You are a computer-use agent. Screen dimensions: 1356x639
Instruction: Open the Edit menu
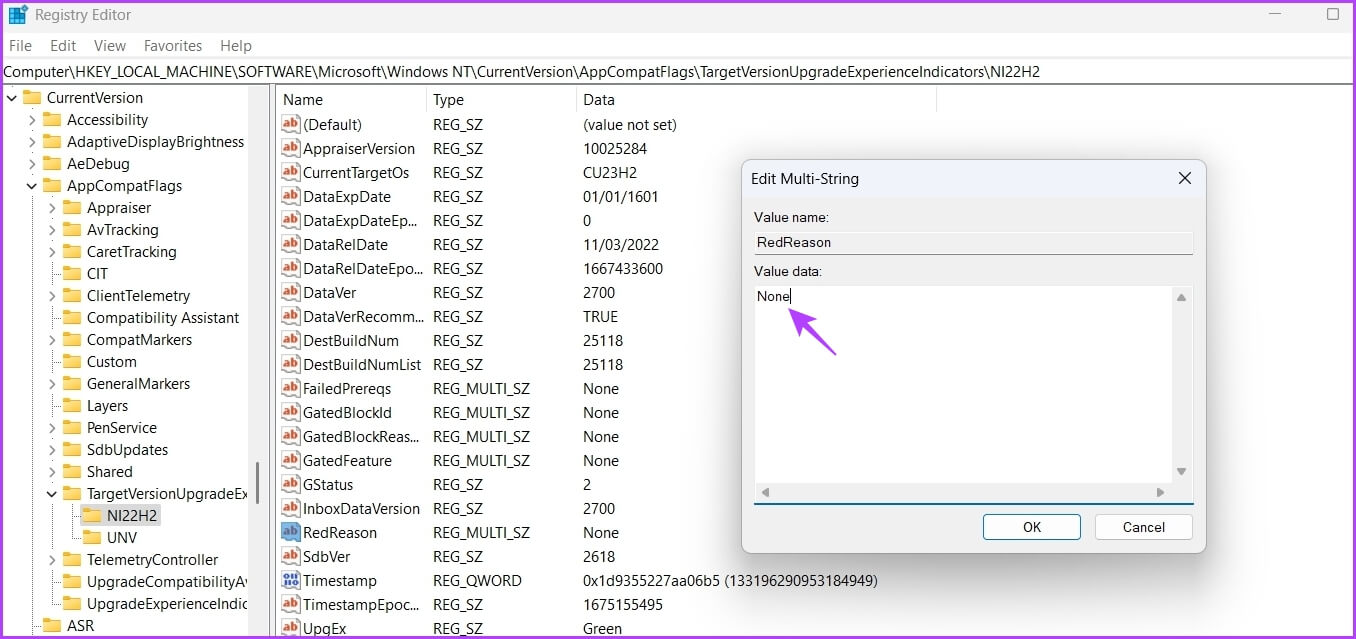63,46
